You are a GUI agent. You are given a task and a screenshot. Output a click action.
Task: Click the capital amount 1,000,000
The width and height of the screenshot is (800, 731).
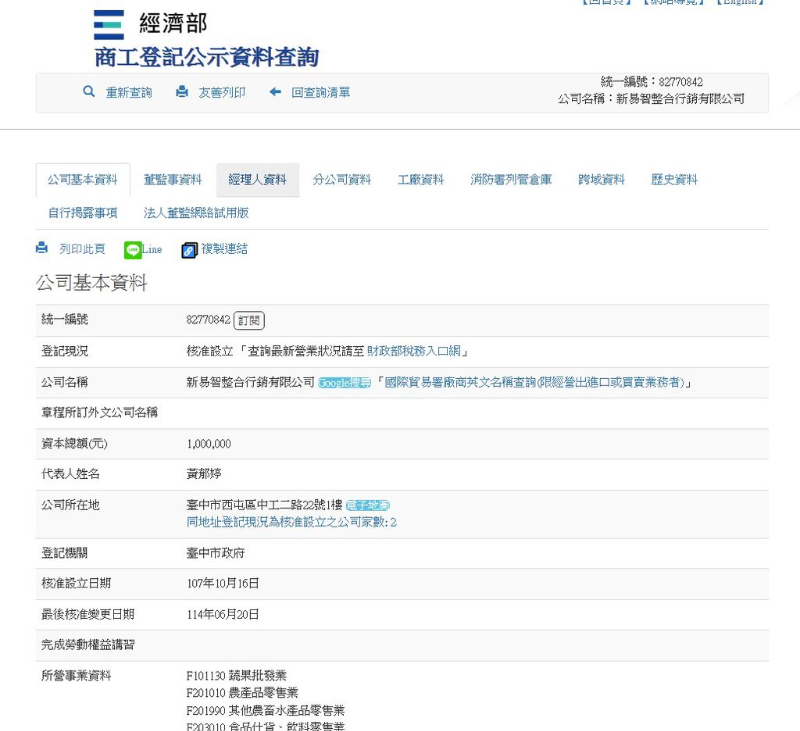coord(209,444)
